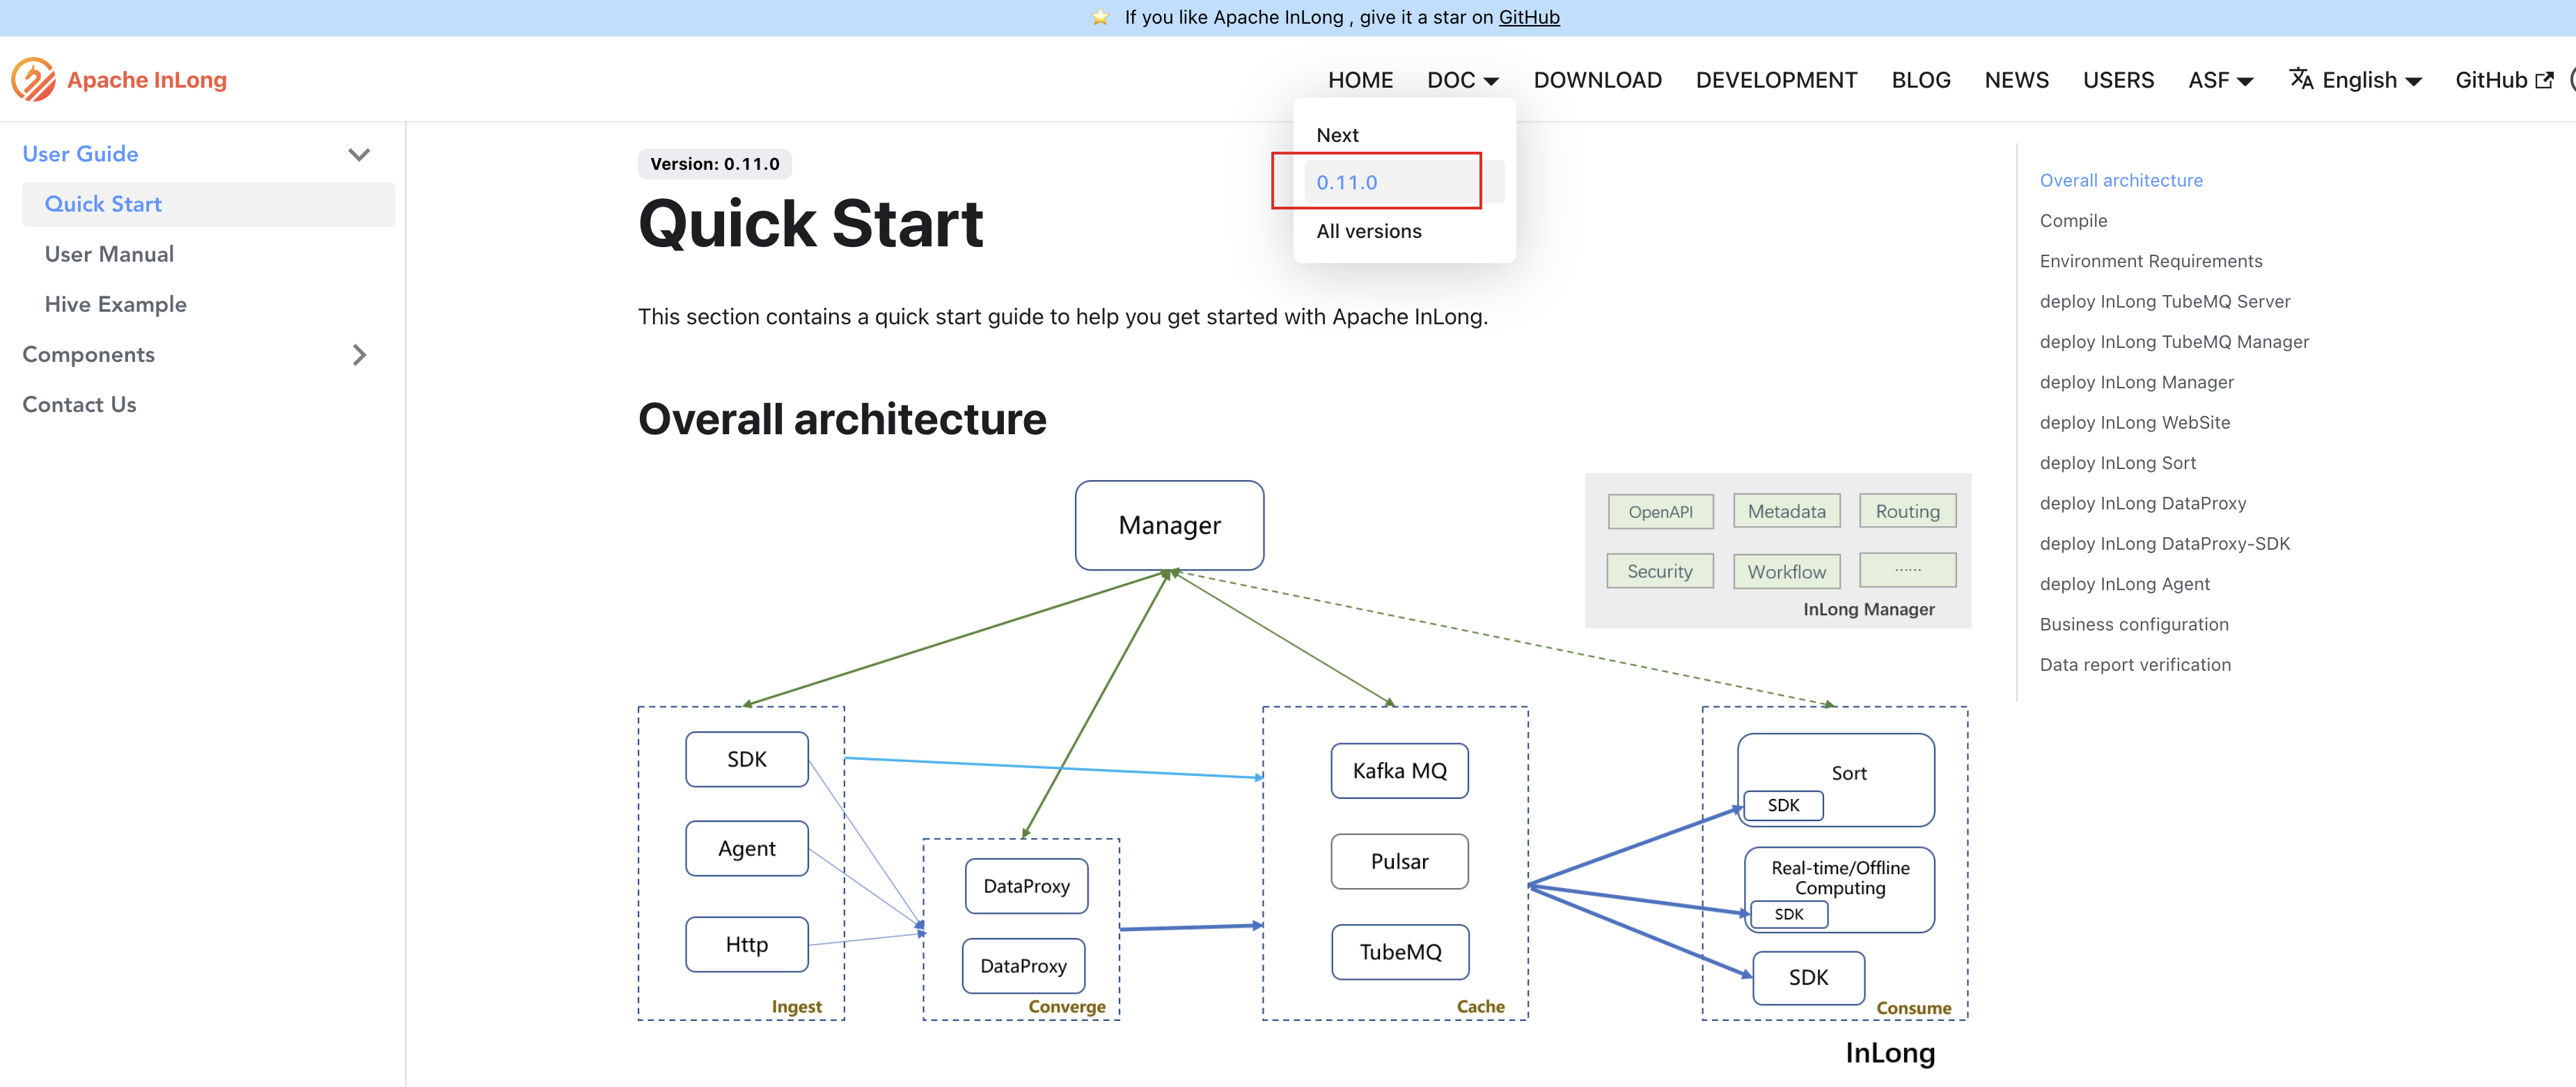Jump to Business configuration section
Image resolution: width=2576 pixels, height=1087 pixels.
tap(2134, 624)
